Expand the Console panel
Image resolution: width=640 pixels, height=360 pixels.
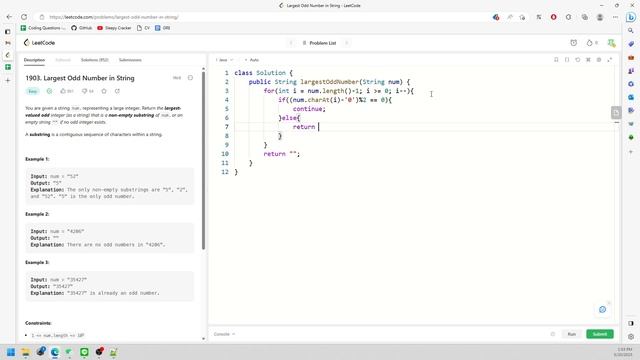224,334
